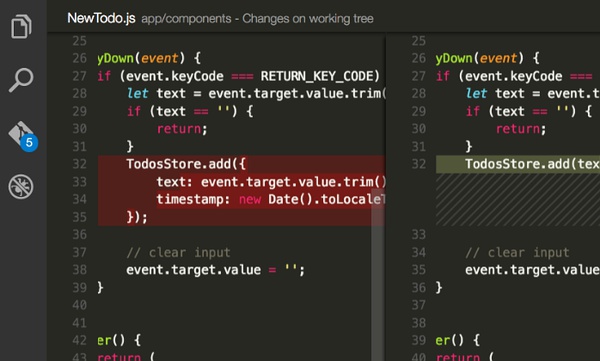Click "if (text == '') {" in left pane

[190, 111]
